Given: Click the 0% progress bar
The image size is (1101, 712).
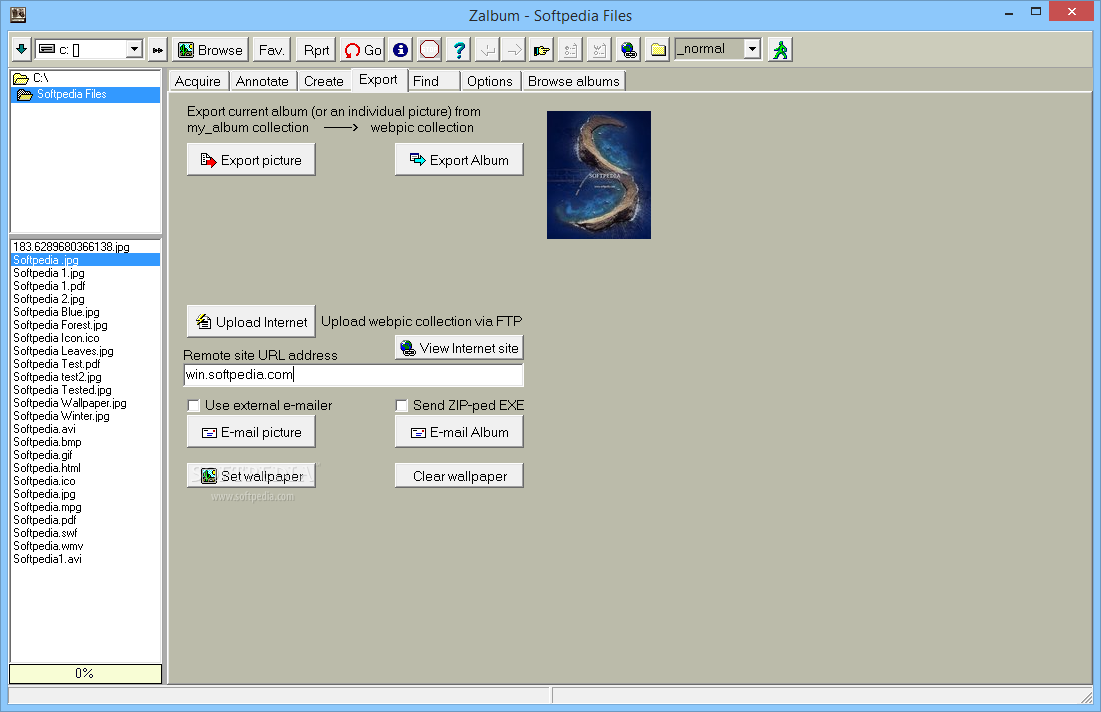Looking at the screenshot, I should pyautogui.click(x=85, y=673).
